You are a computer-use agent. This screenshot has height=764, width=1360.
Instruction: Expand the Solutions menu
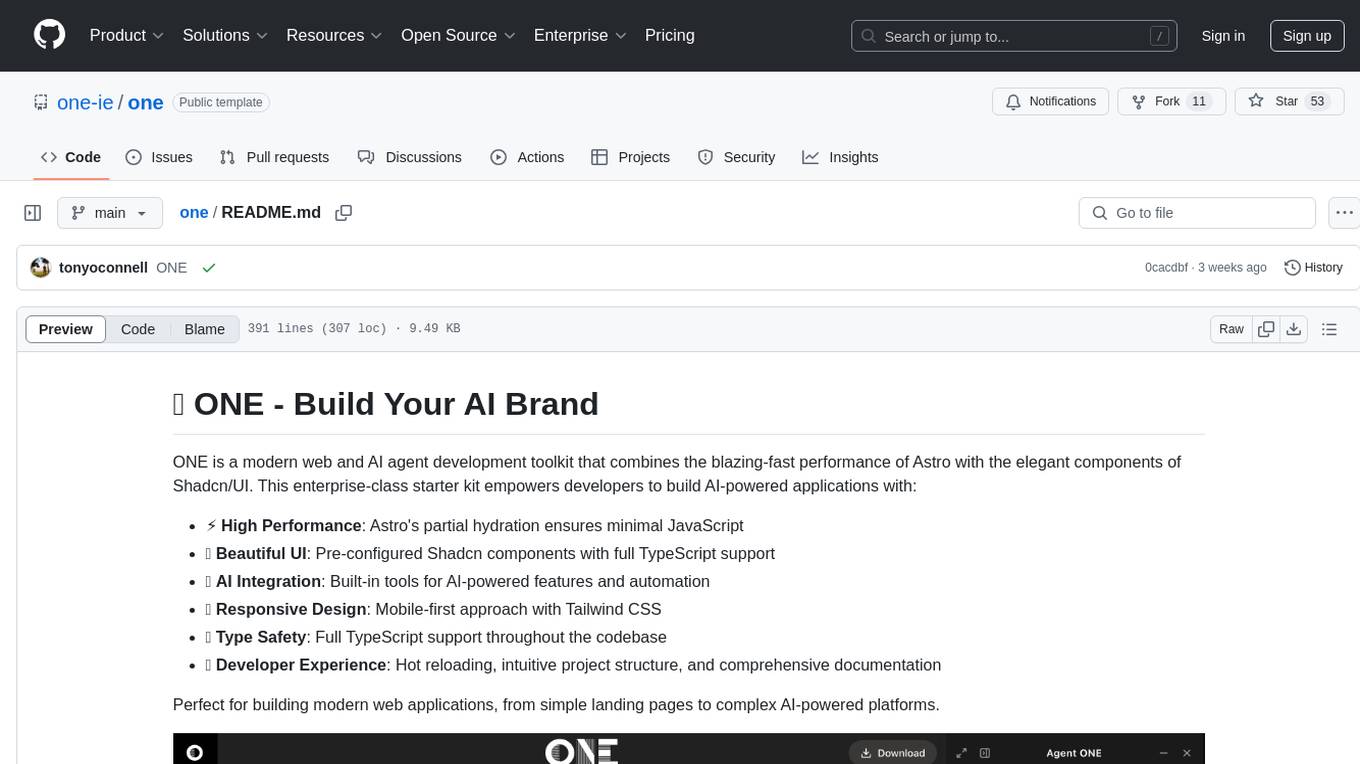(x=225, y=35)
